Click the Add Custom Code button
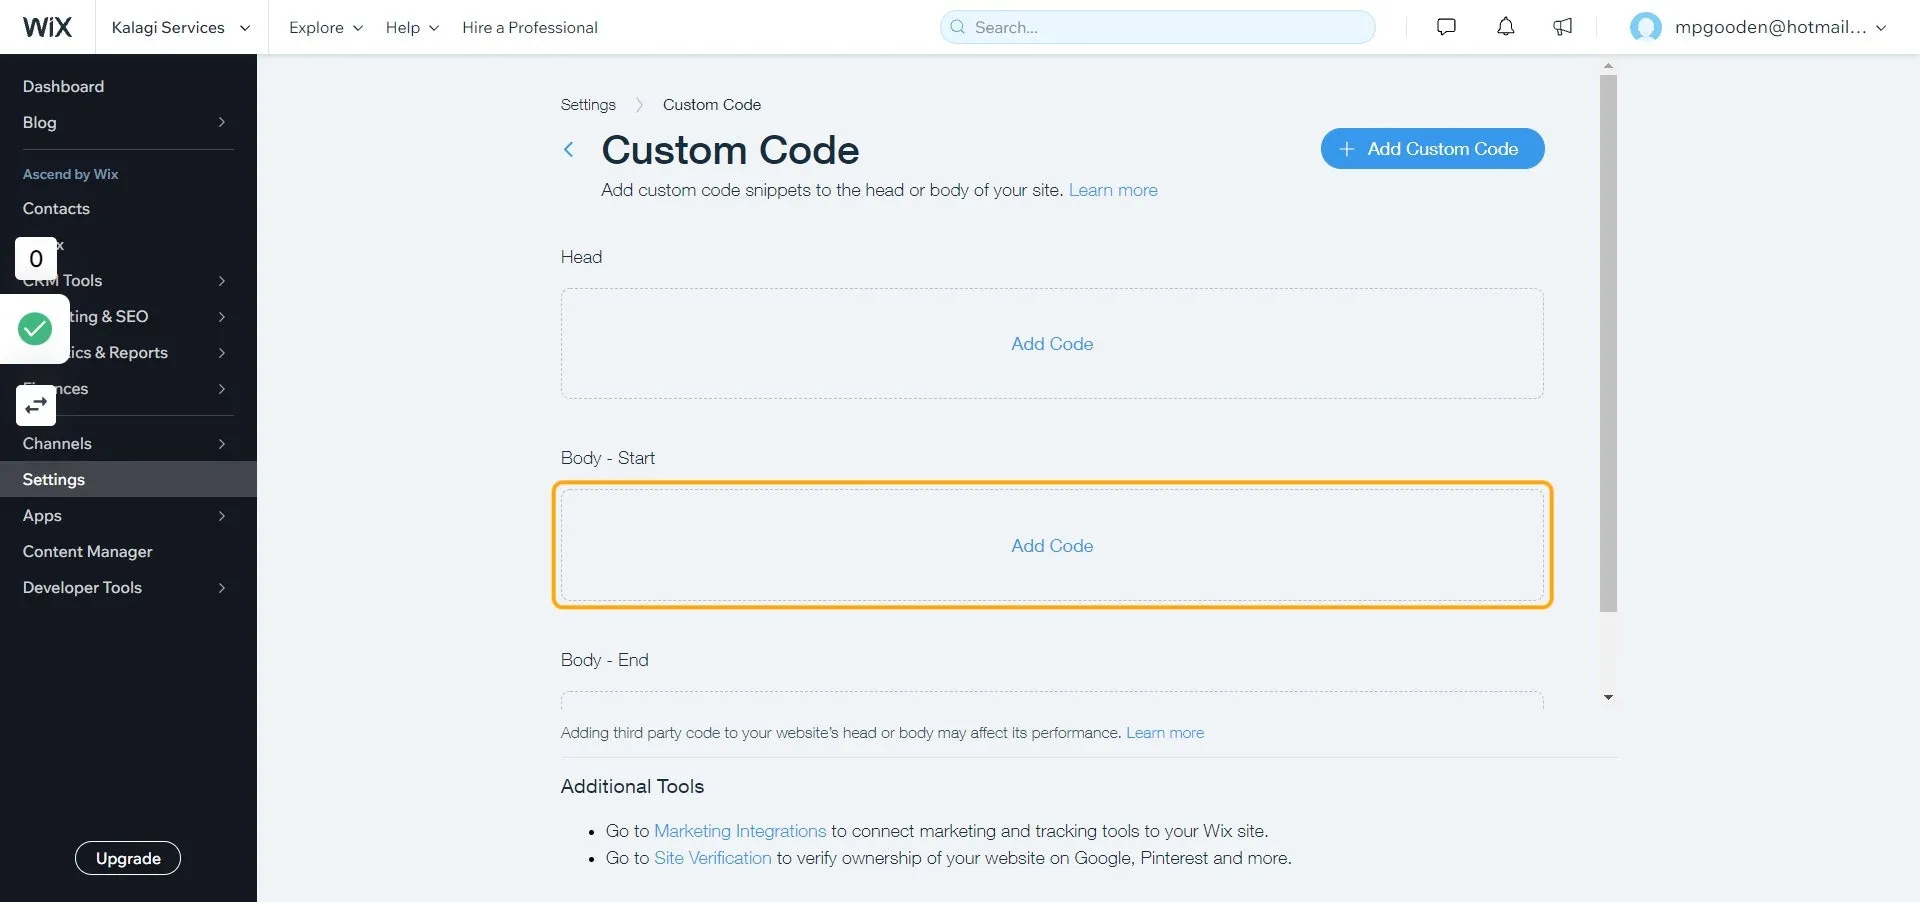This screenshot has width=1920, height=902. click(1432, 148)
